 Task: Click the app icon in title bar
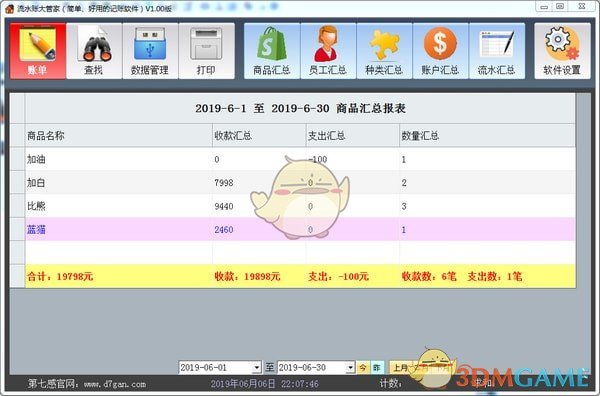coord(10,8)
